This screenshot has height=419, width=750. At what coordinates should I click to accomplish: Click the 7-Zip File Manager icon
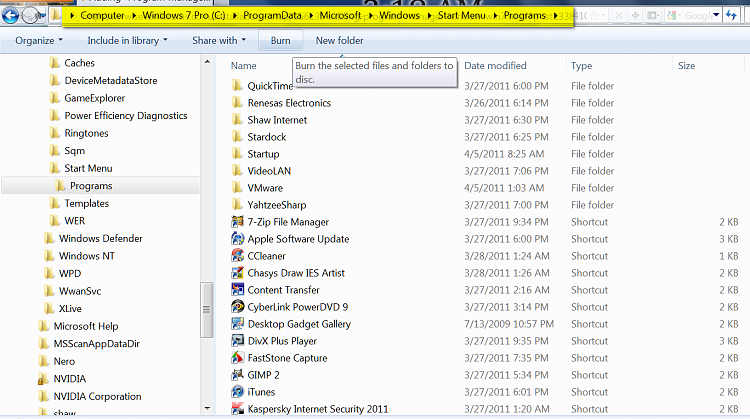coord(237,221)
